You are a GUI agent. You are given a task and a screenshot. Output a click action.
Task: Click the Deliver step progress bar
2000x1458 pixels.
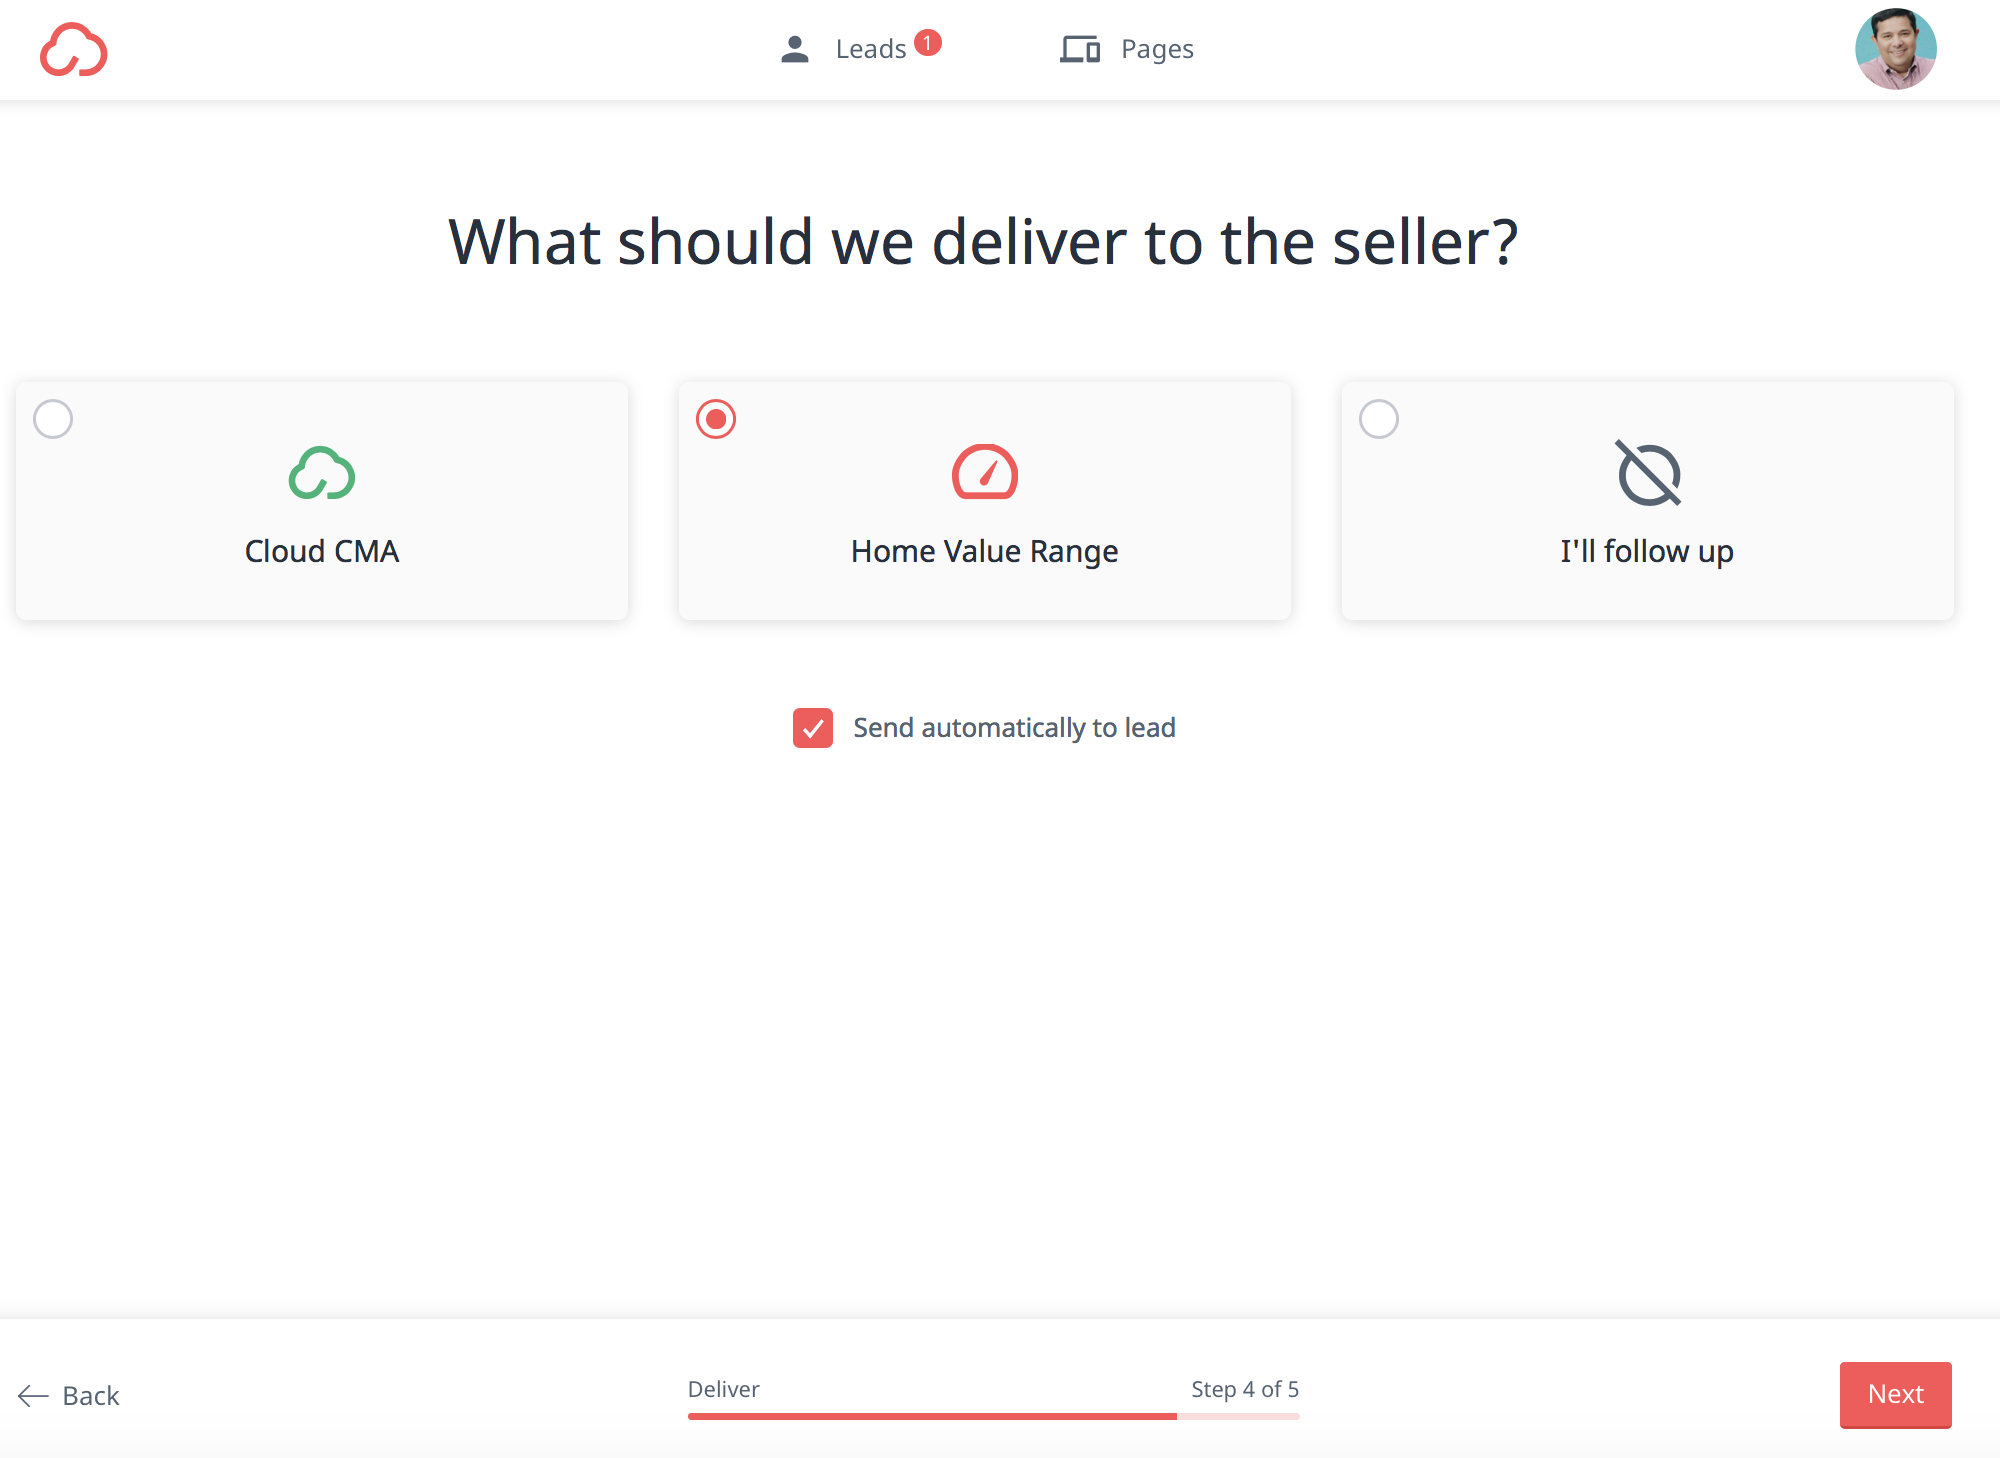click(x=993, y=1416)
